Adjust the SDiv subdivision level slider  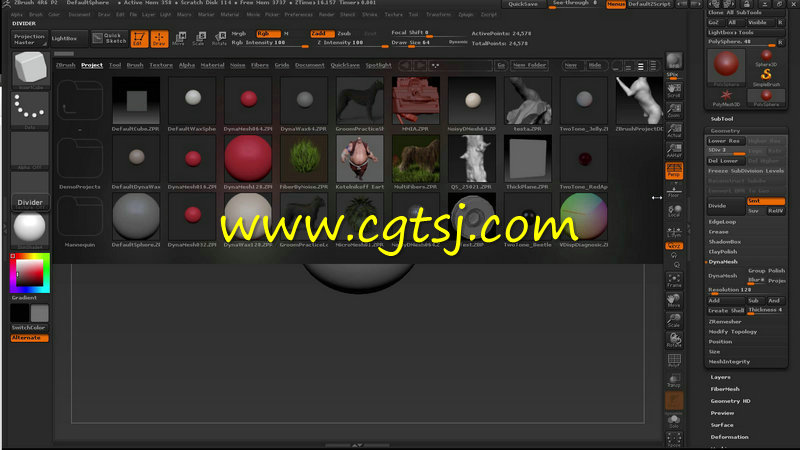pos(726,151)
